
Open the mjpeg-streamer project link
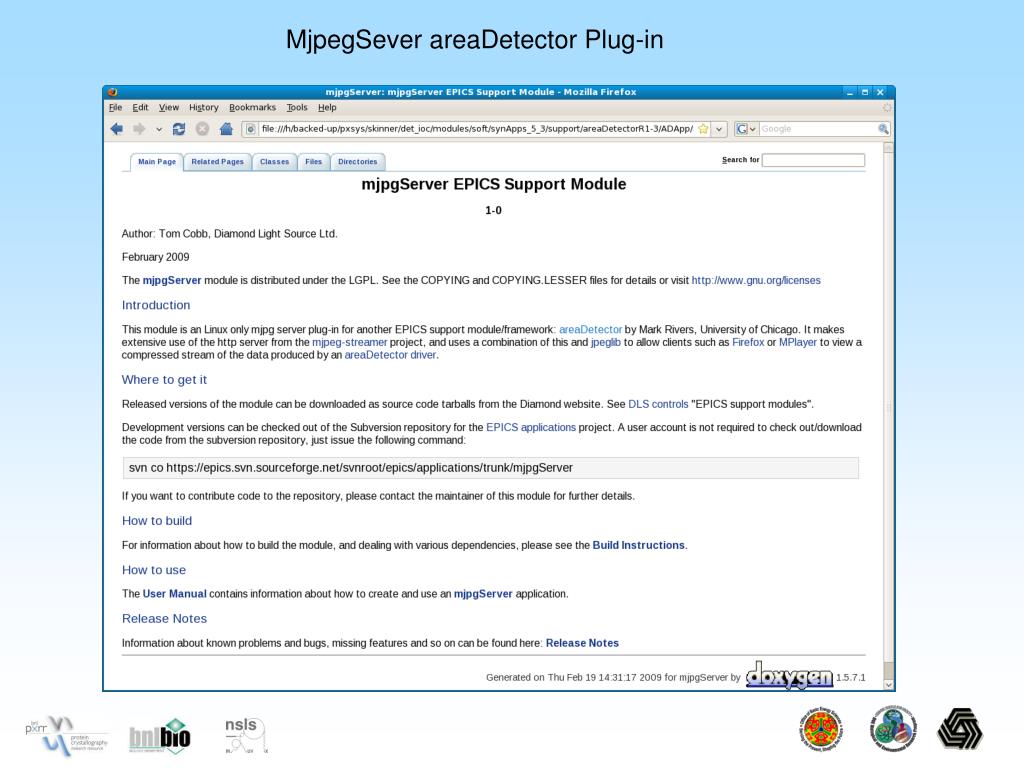coord(349,342)
